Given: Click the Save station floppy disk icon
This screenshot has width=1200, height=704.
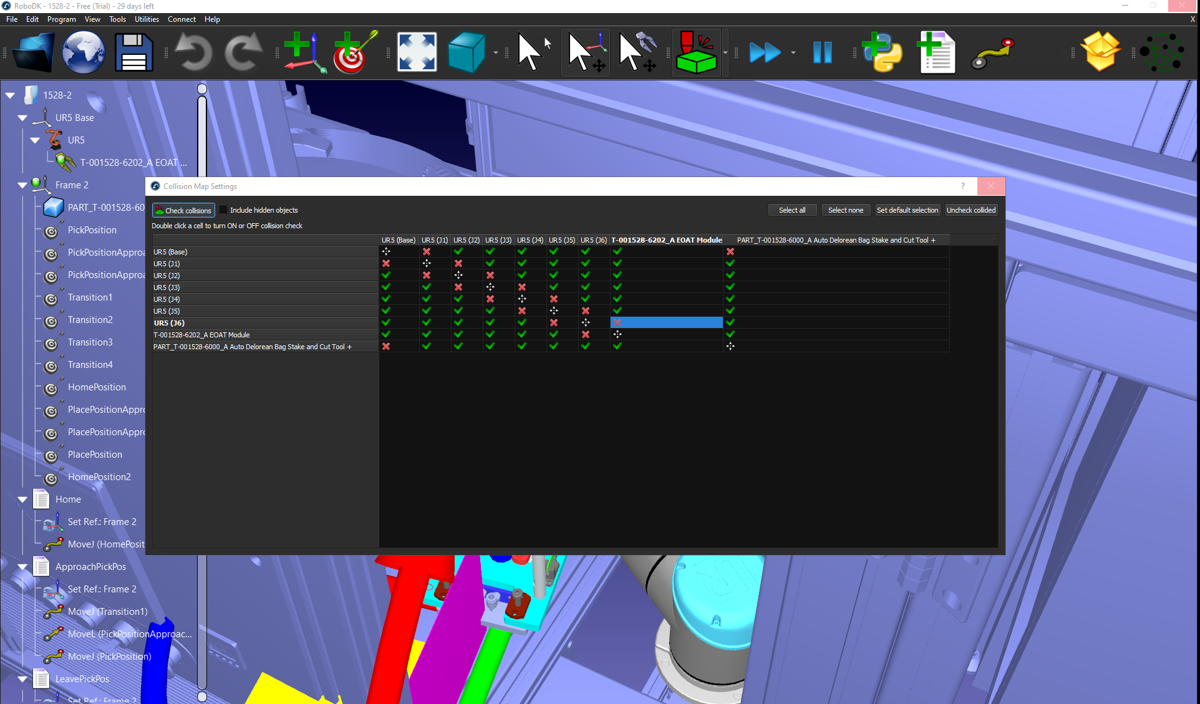Looking at the screenshot, I should (134, 52).
